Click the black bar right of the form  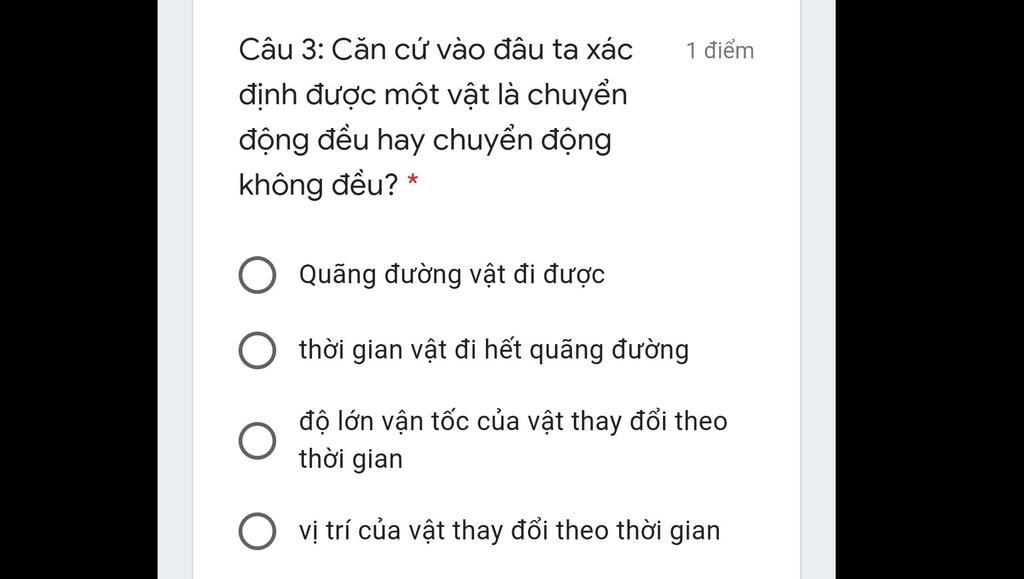tap(929, 289)
